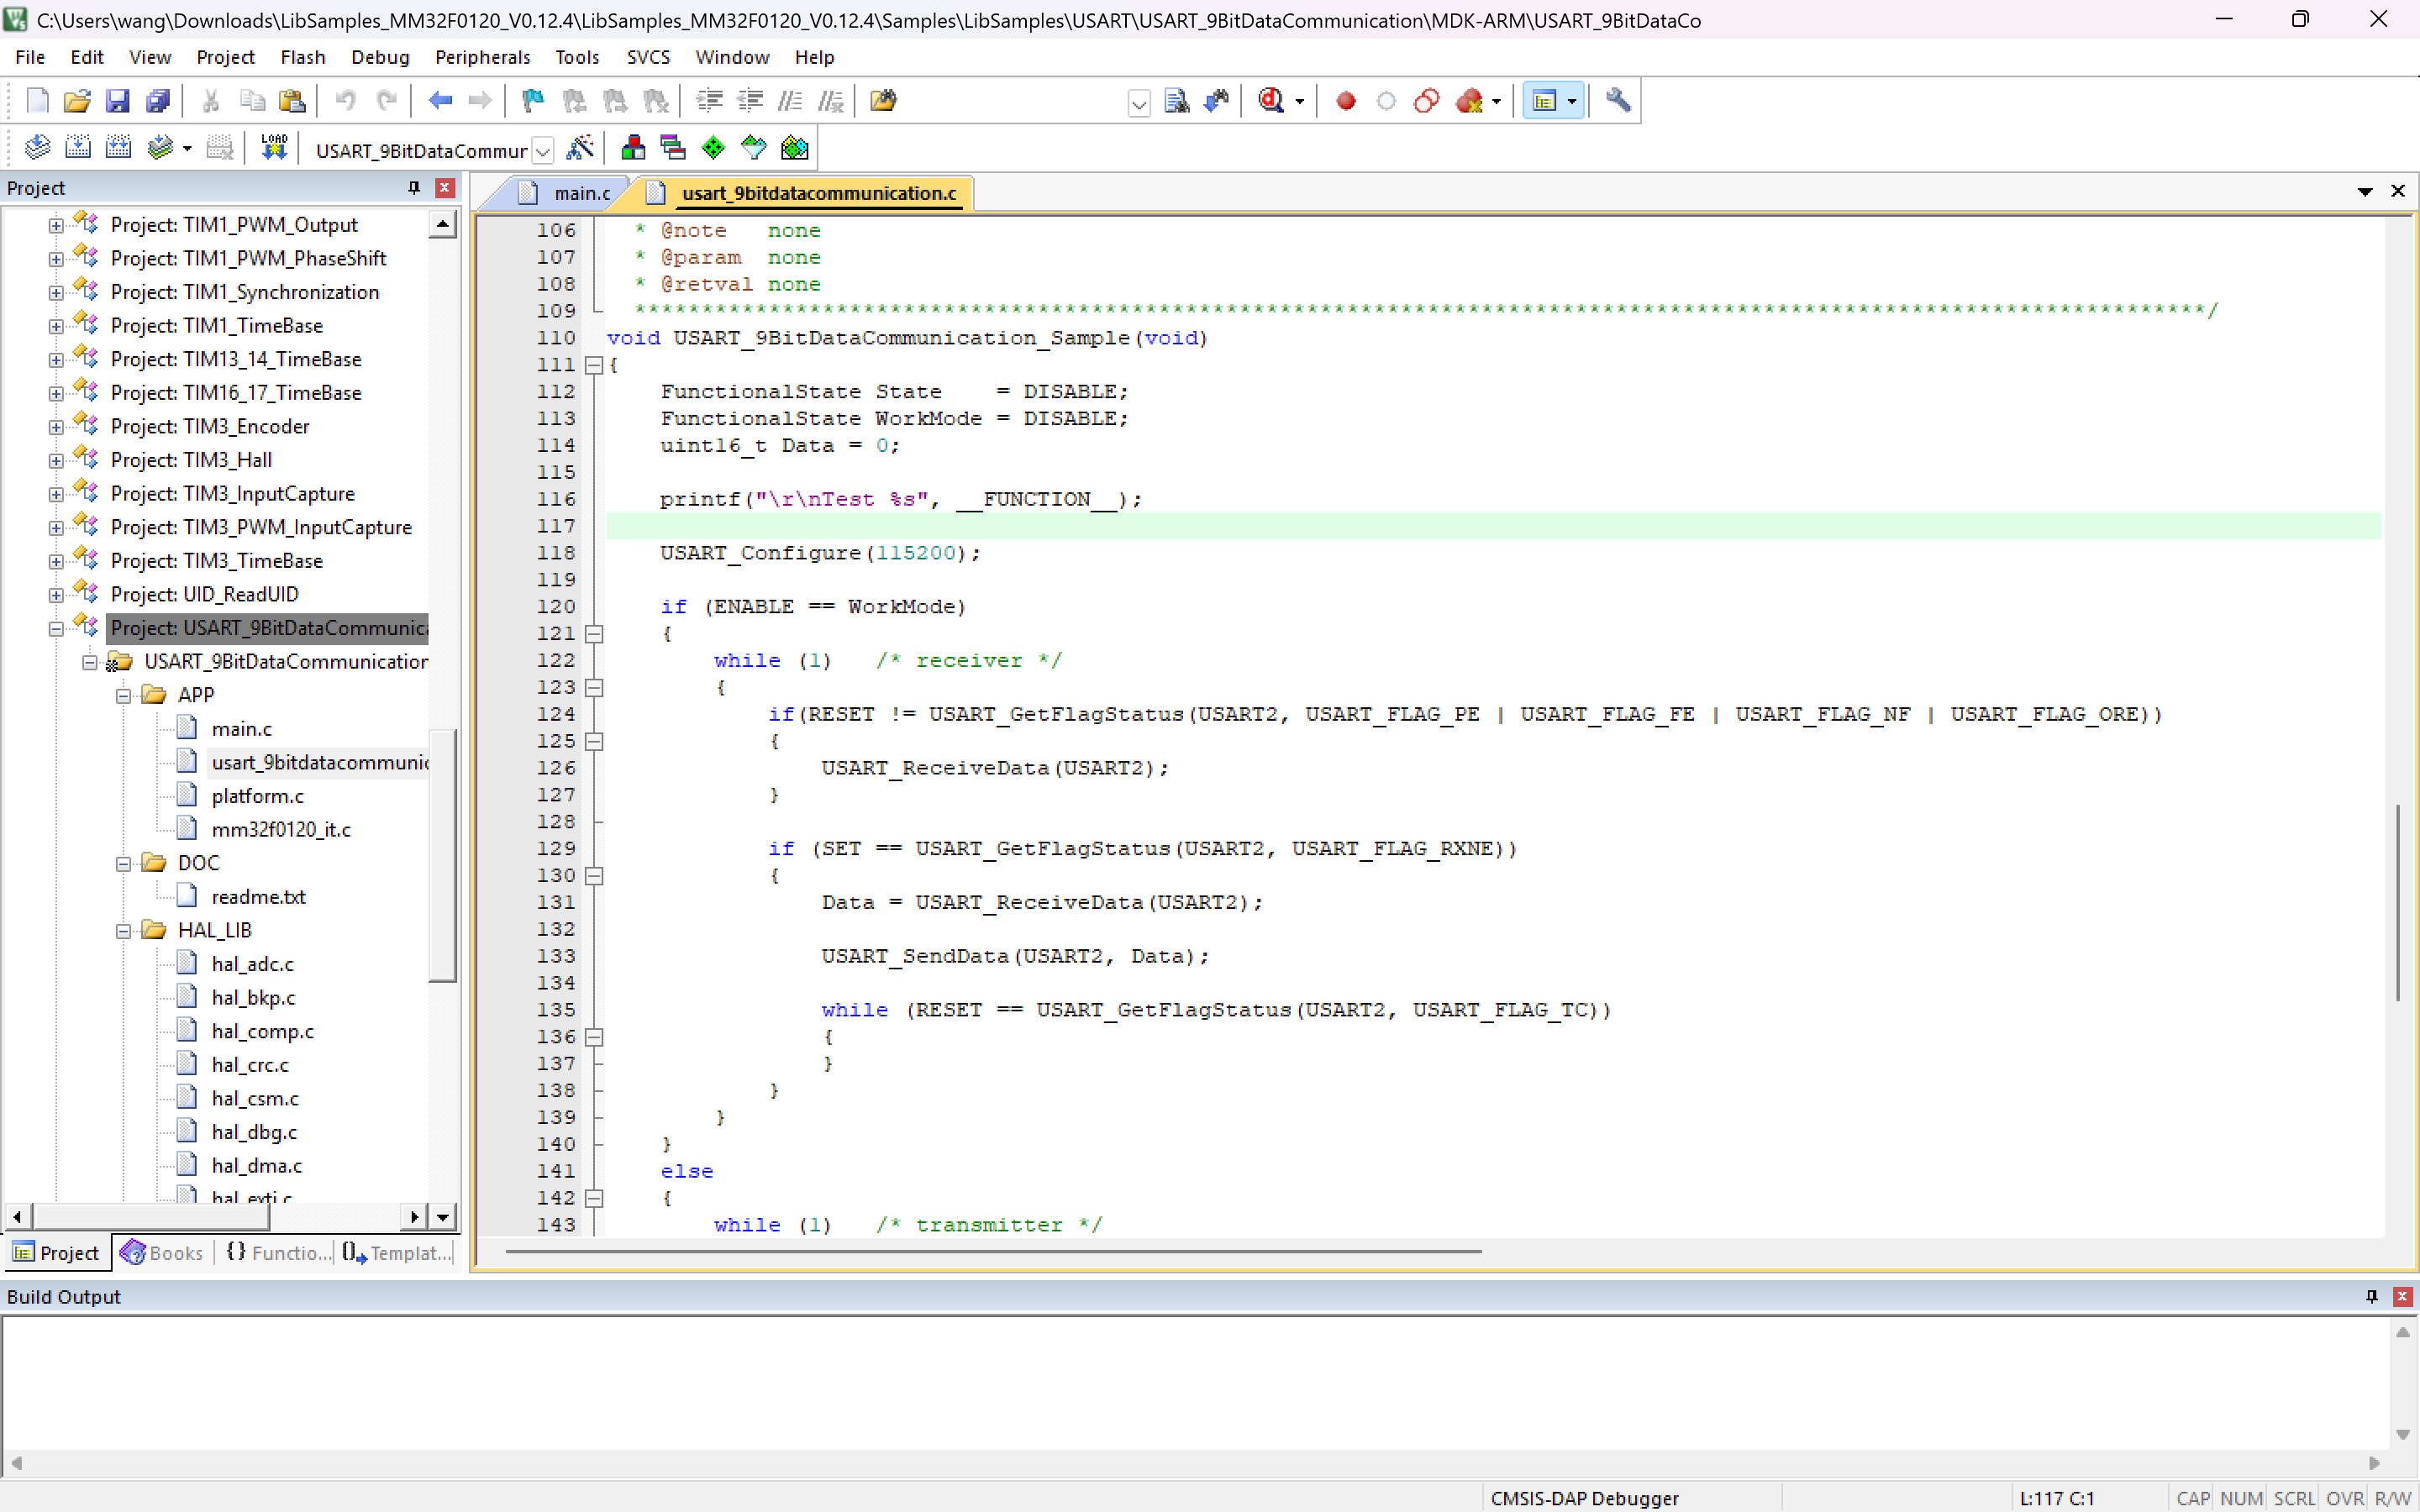Click the Insert/Remove Breakpoint red dot
The height and width of the screenshot is (1512, 2420).
pos(1346,100)
